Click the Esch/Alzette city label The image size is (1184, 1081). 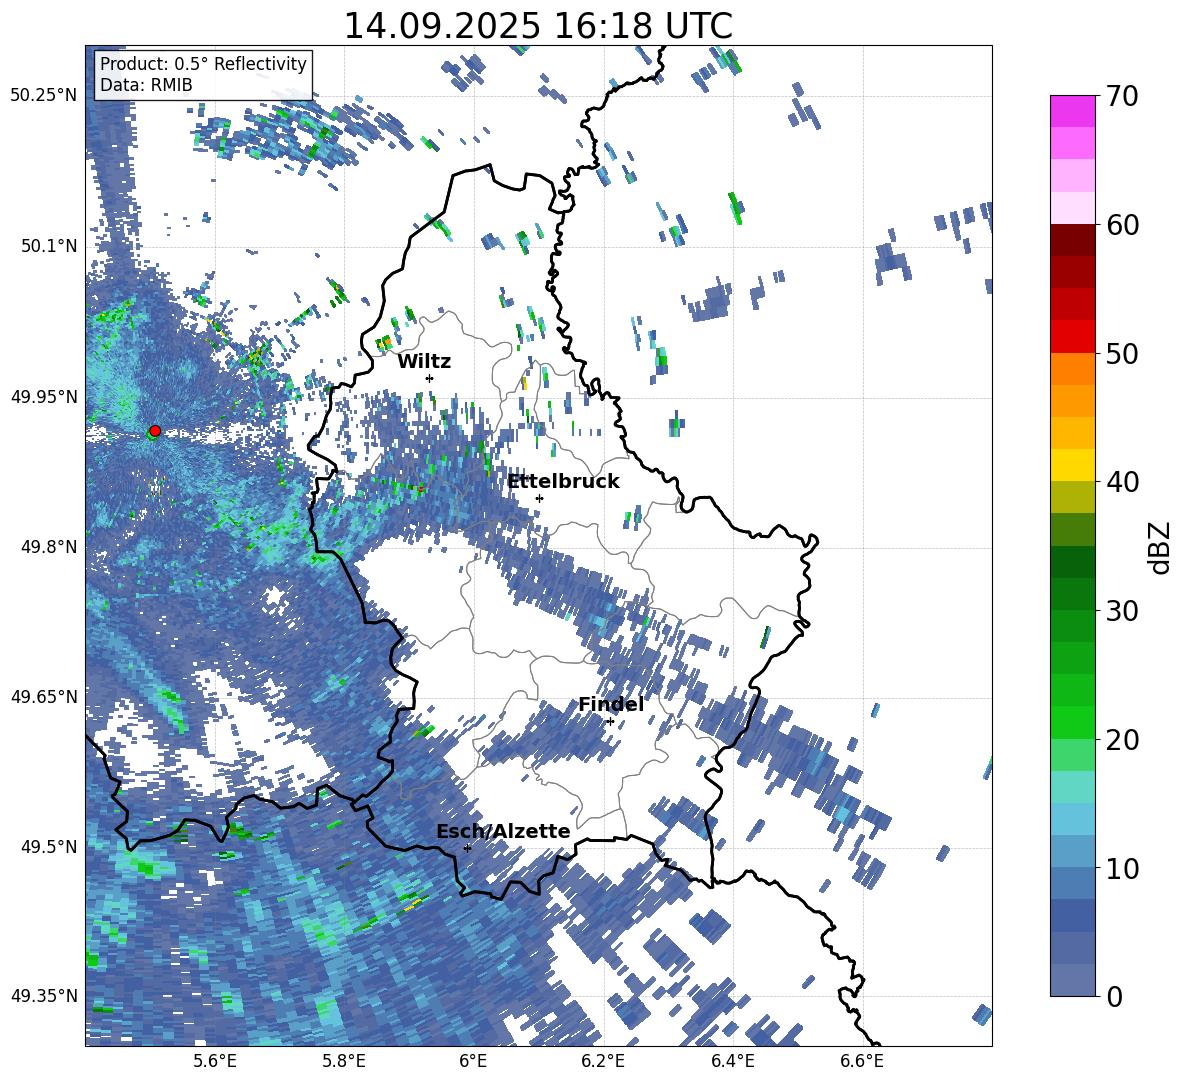(x=503, y=831)
